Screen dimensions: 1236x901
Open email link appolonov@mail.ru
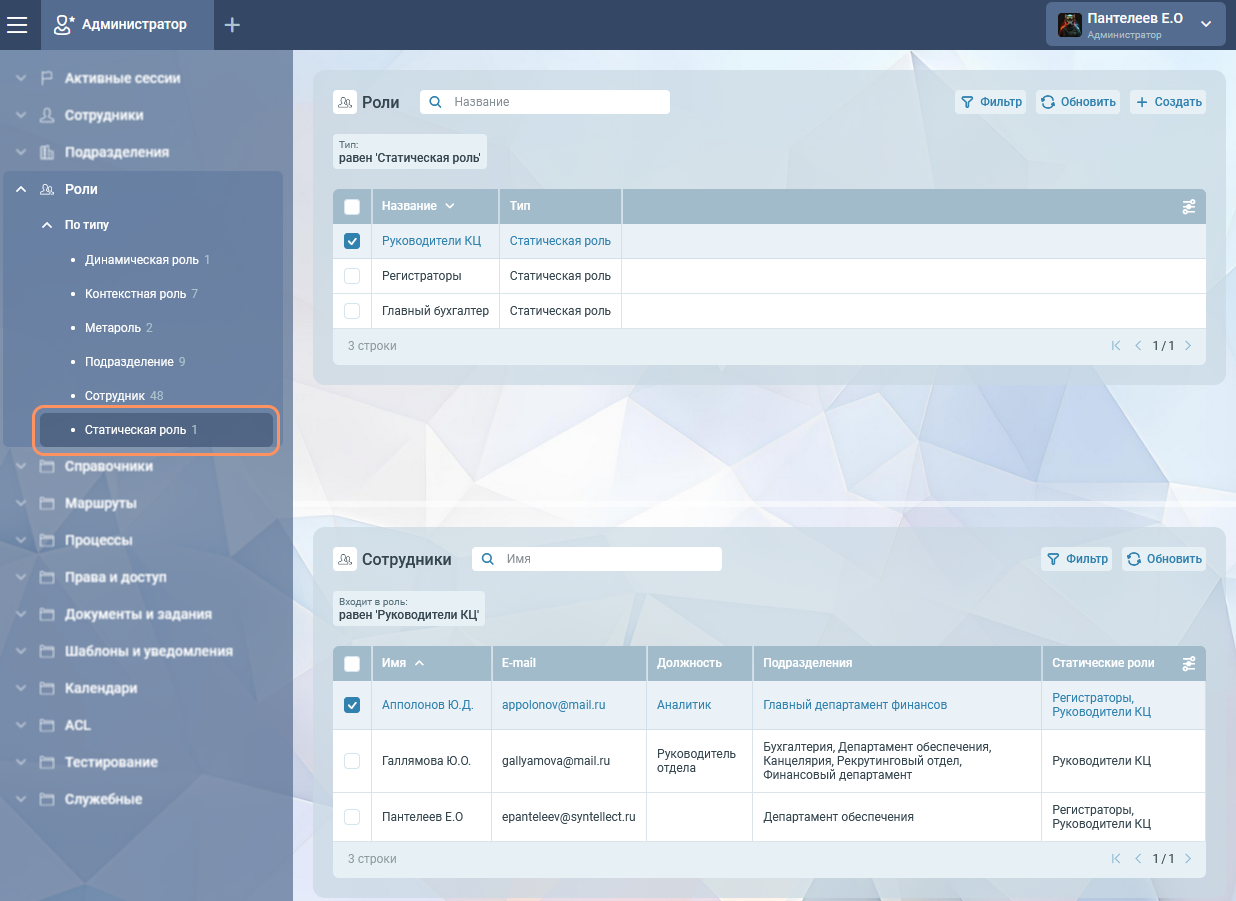click(x=554, y=705)
